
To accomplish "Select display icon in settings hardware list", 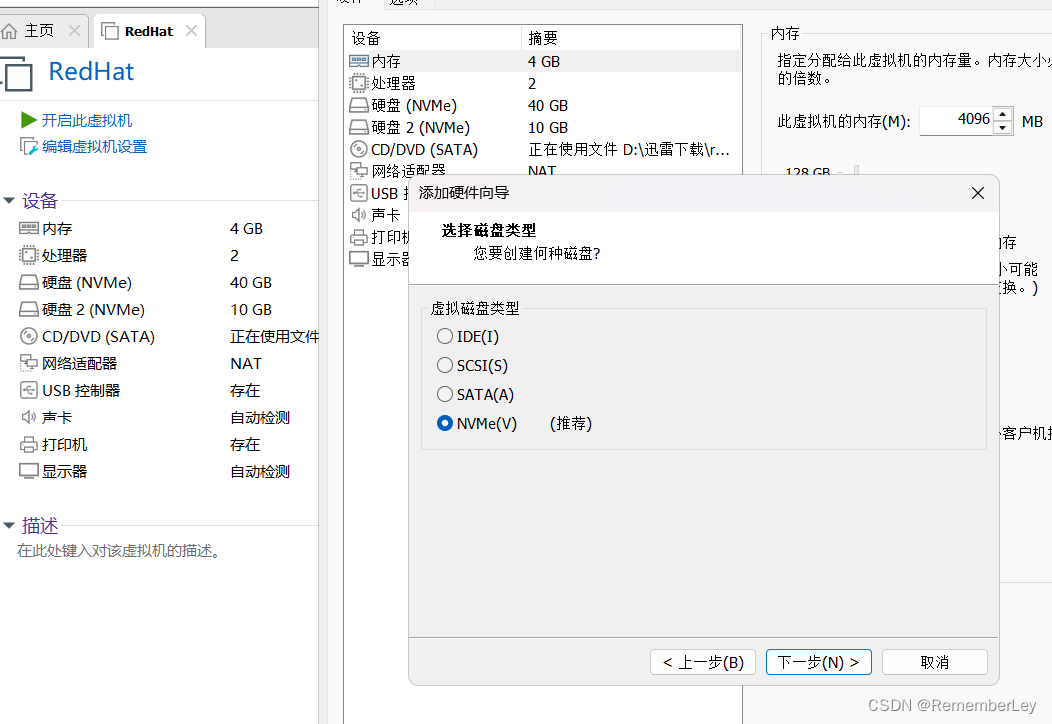I will click(x=359, y=259).
